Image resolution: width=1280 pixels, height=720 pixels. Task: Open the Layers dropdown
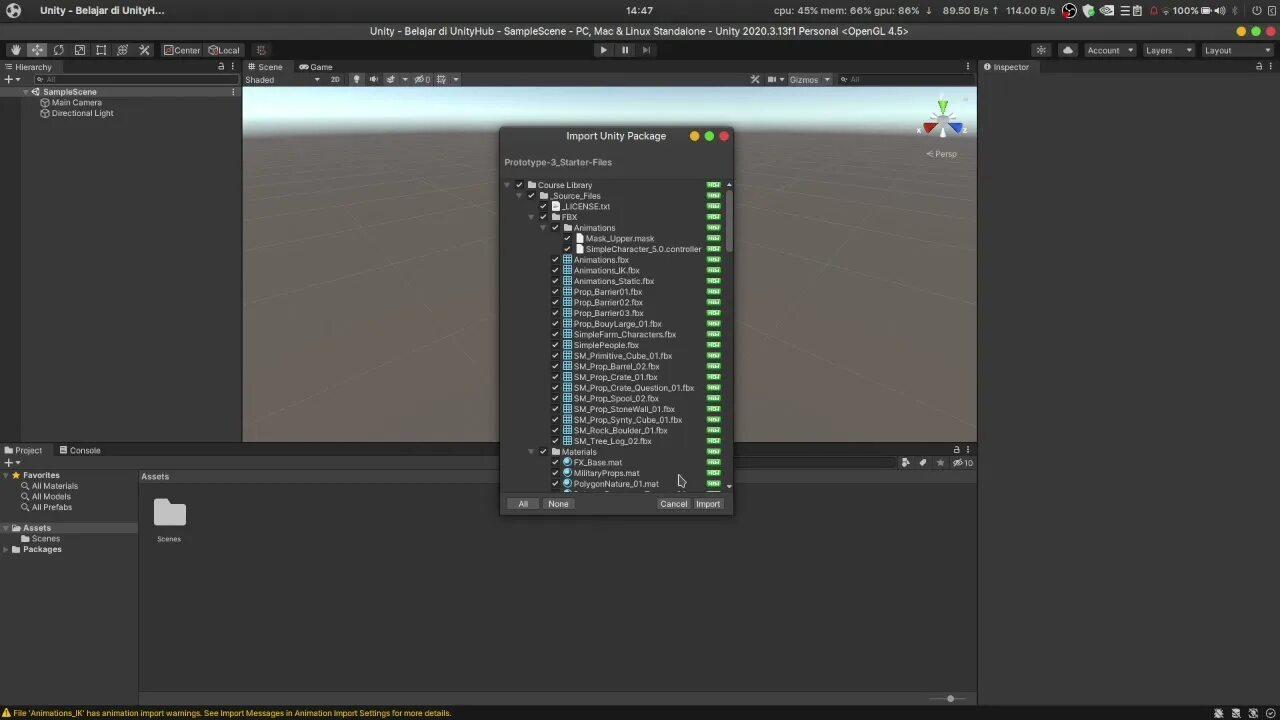click(1168, 50)
